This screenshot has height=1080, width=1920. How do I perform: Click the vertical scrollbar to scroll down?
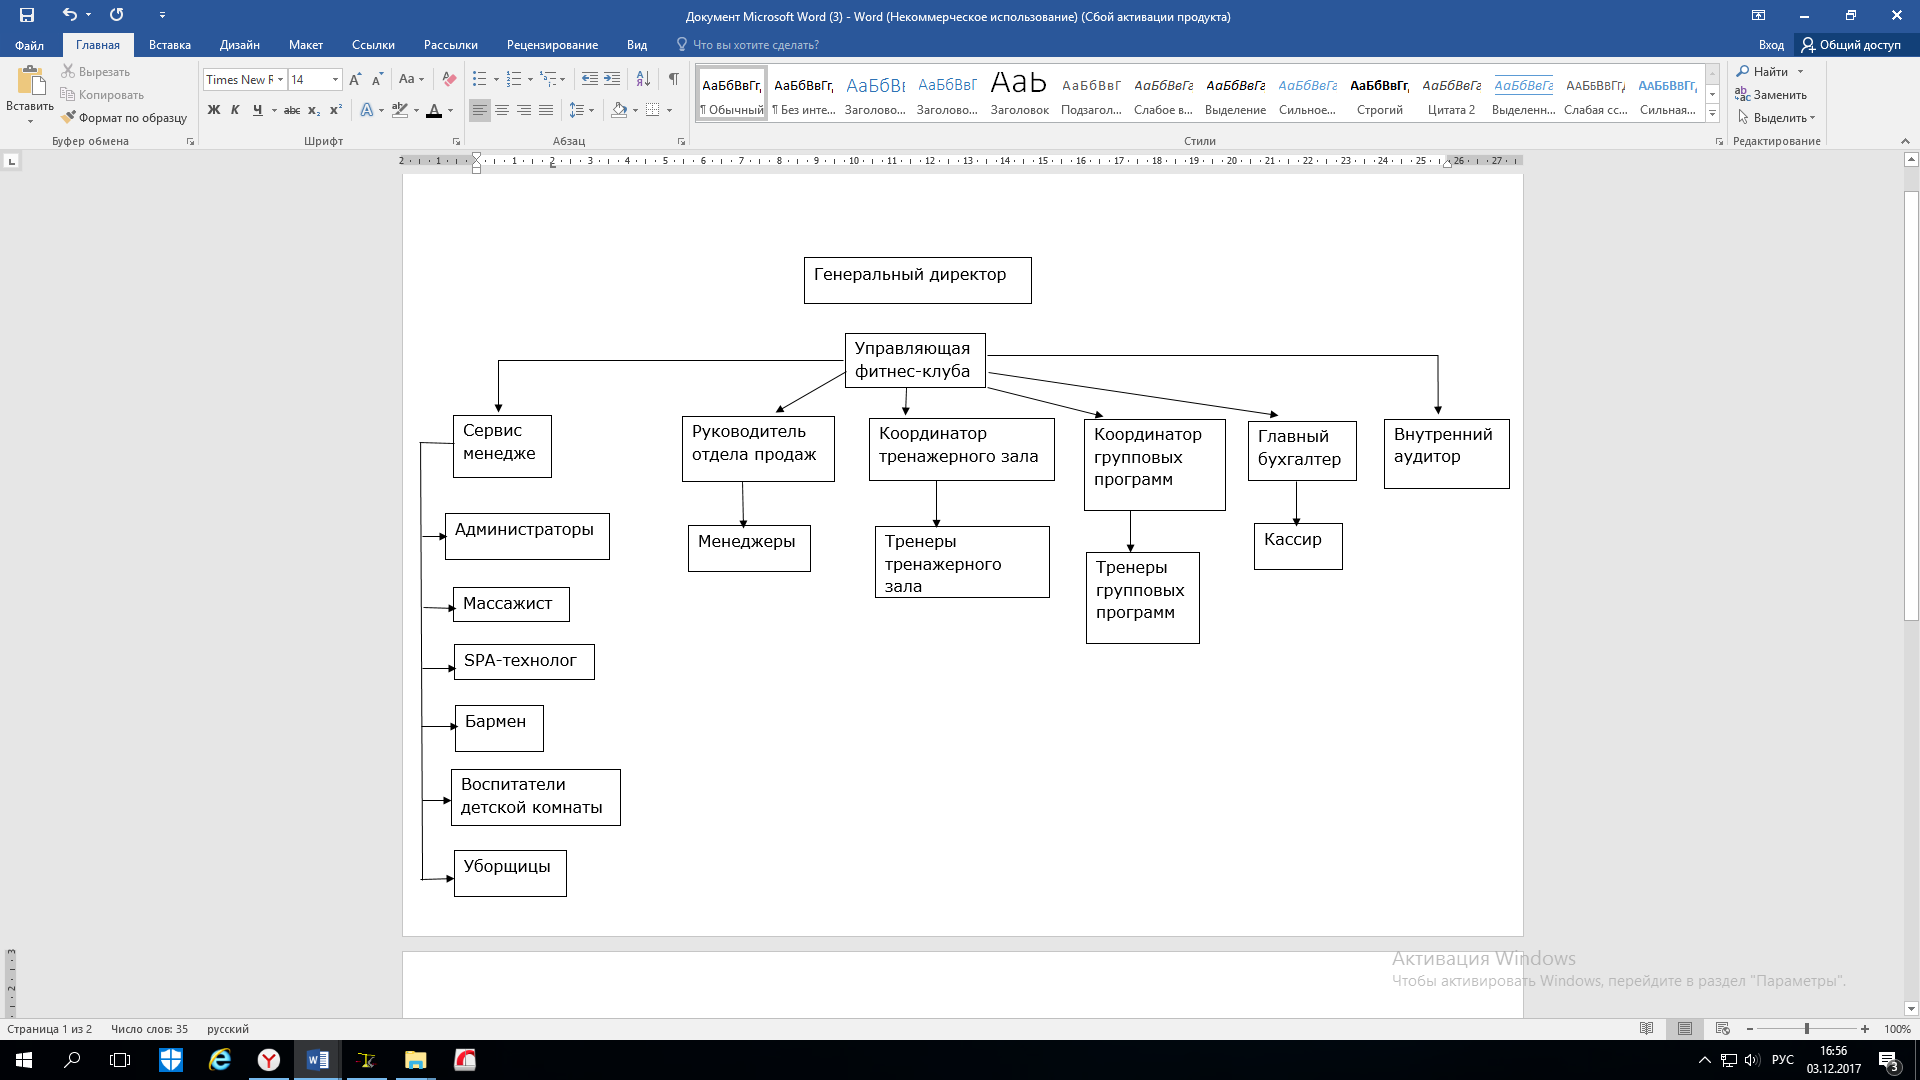(1909, 791)
